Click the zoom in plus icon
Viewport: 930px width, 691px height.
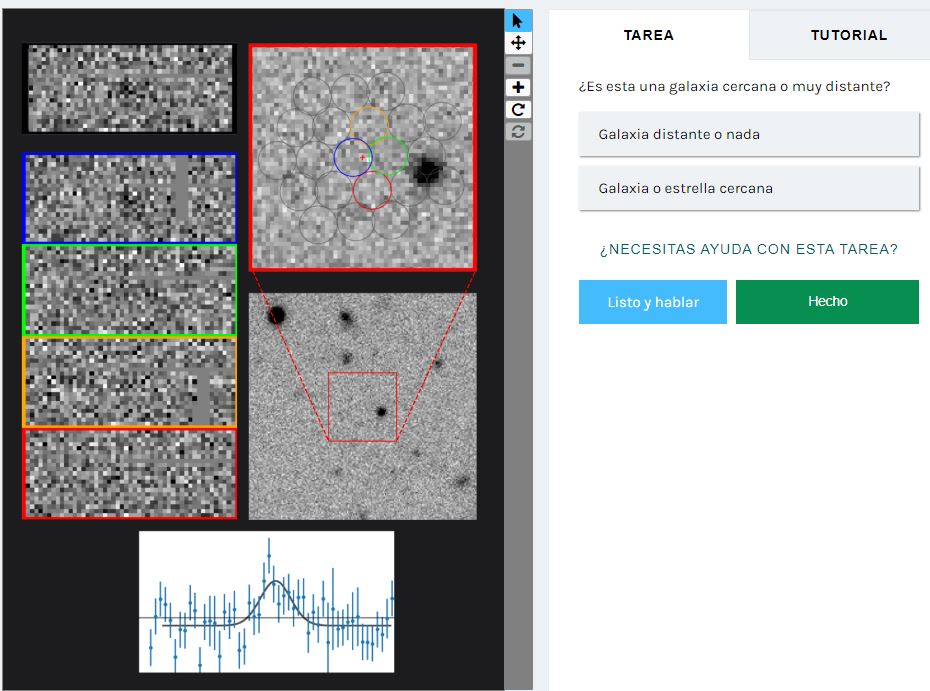[518, 88]
